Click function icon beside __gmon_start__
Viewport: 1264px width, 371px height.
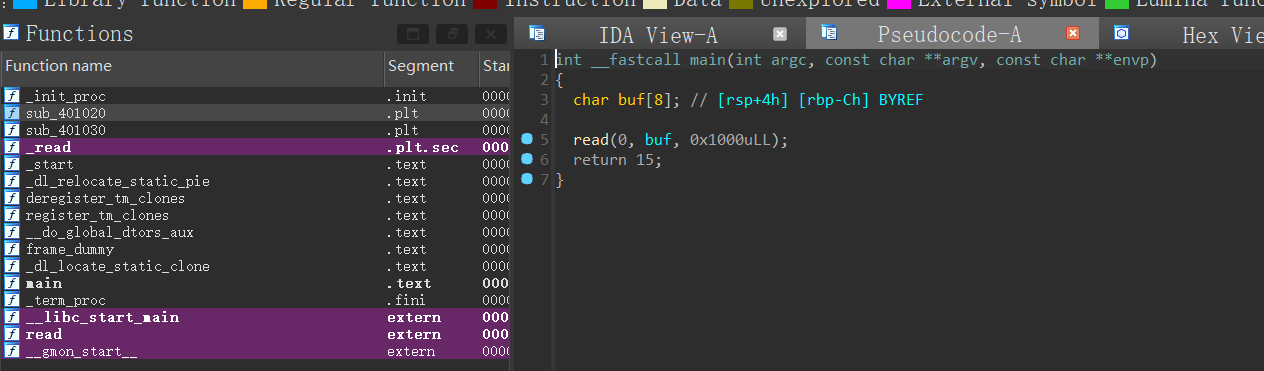[12, 351]
